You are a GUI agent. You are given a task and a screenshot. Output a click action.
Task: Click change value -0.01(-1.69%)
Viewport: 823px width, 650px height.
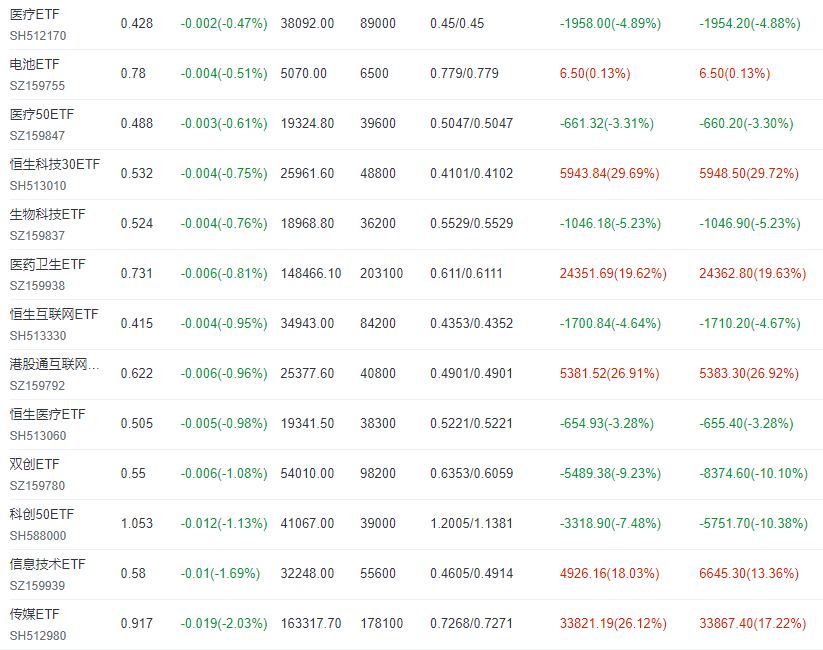pos(220,573)
